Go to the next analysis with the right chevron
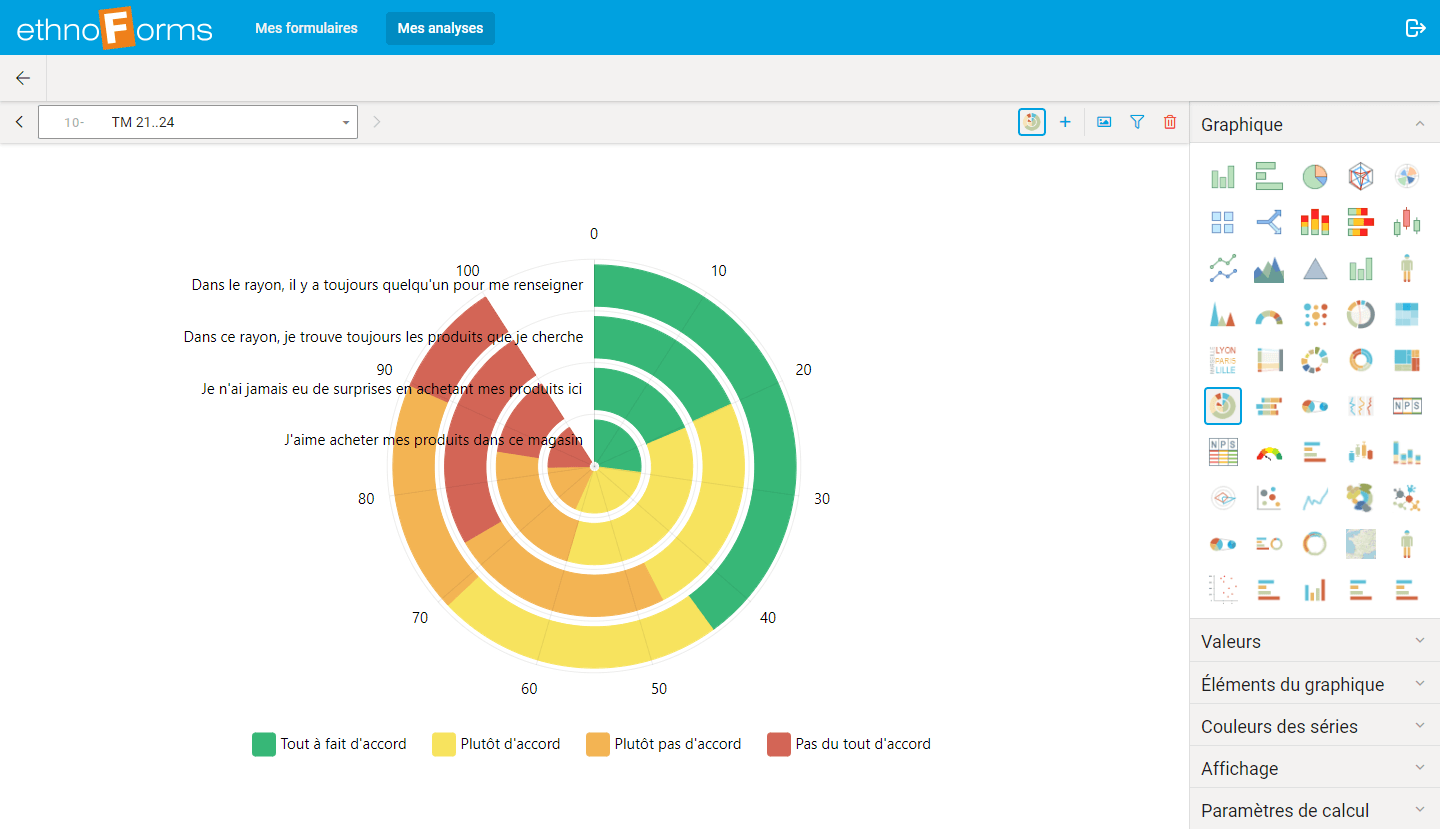 [x=377, y=122]
